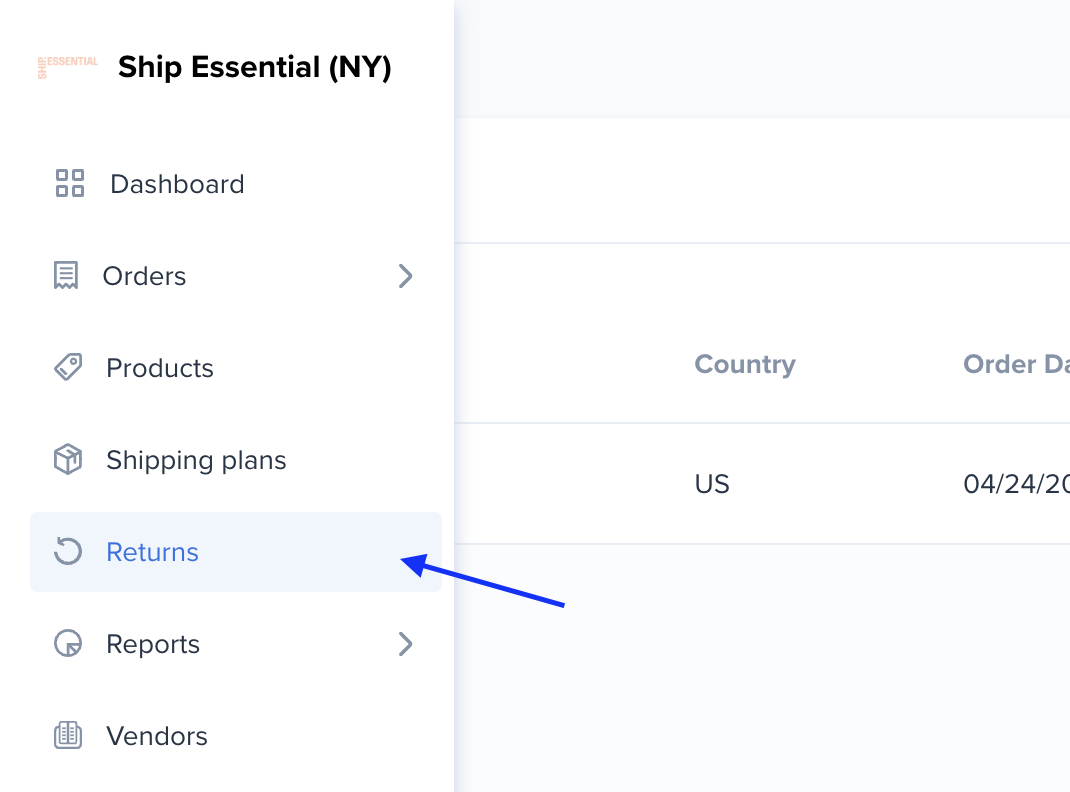Expand the Reports submenu chevron
Image resolution: width=1070 pixels, height=792 pixels.
tap(405, 644)
